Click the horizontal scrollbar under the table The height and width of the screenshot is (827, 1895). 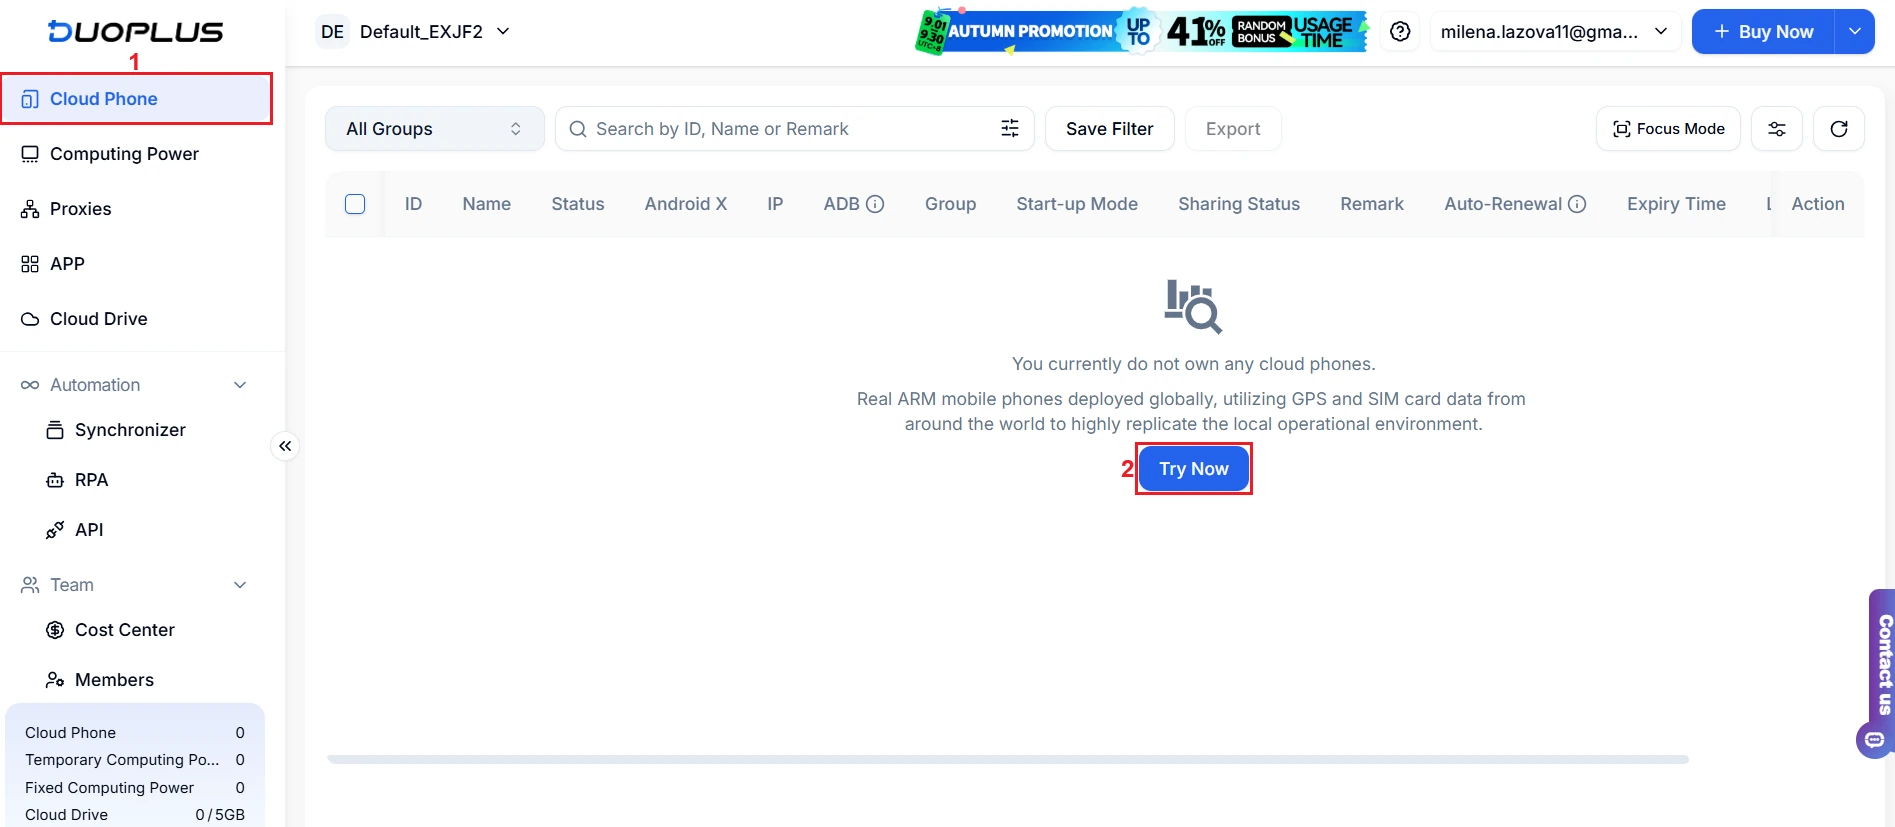(1007, 760)
